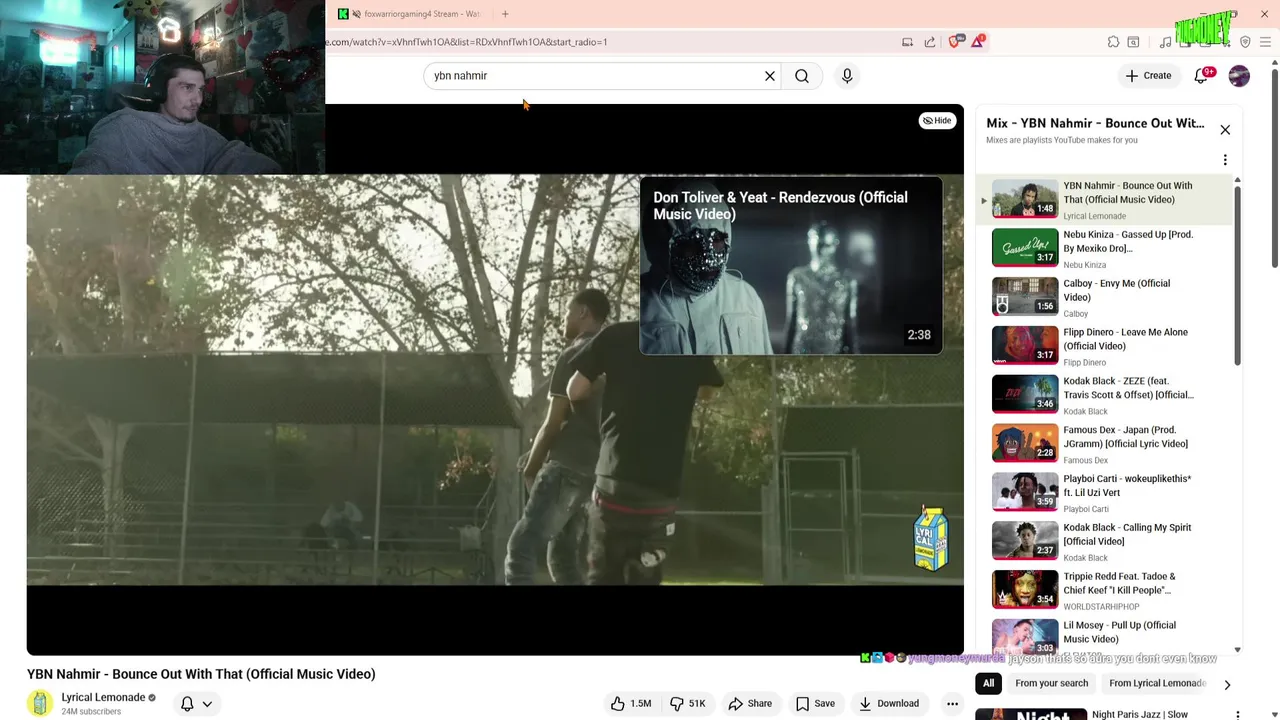Open Brave playlist music note icon
Screen dimensions: 1280x720
1165,42
